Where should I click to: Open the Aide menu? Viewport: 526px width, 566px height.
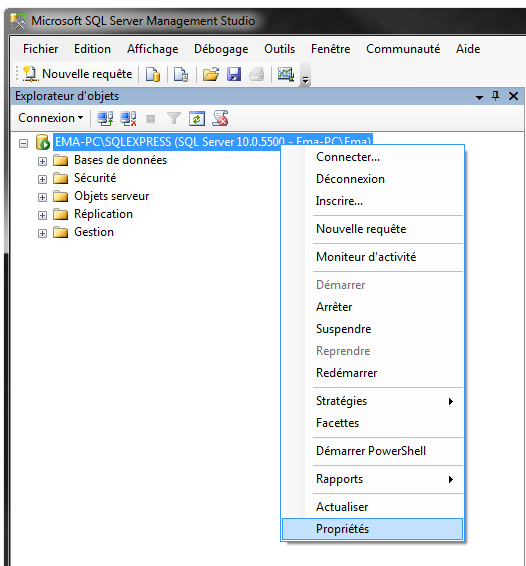pyautogui.click(x=468, y=49)
